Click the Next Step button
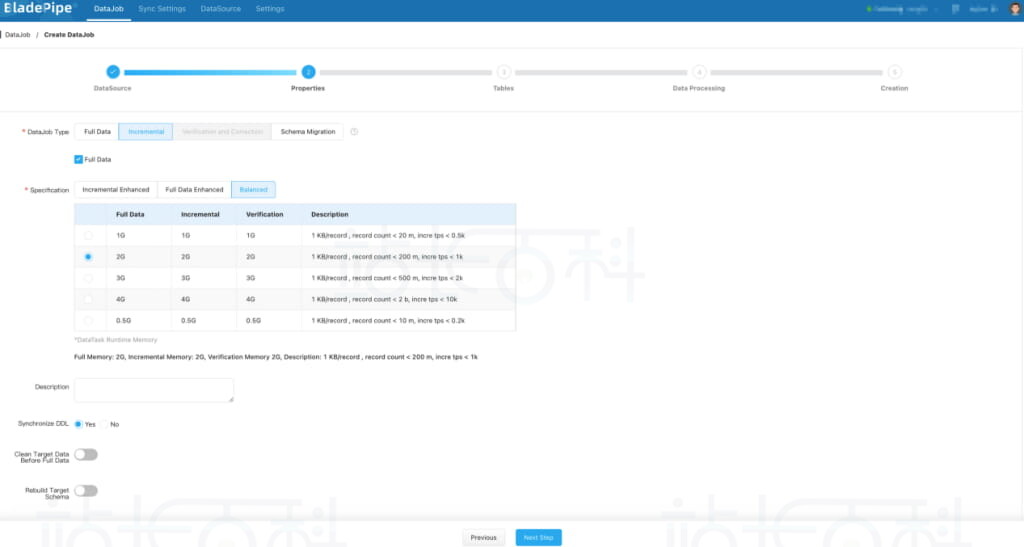This screenshot has width=1024, height=547. 538,538
